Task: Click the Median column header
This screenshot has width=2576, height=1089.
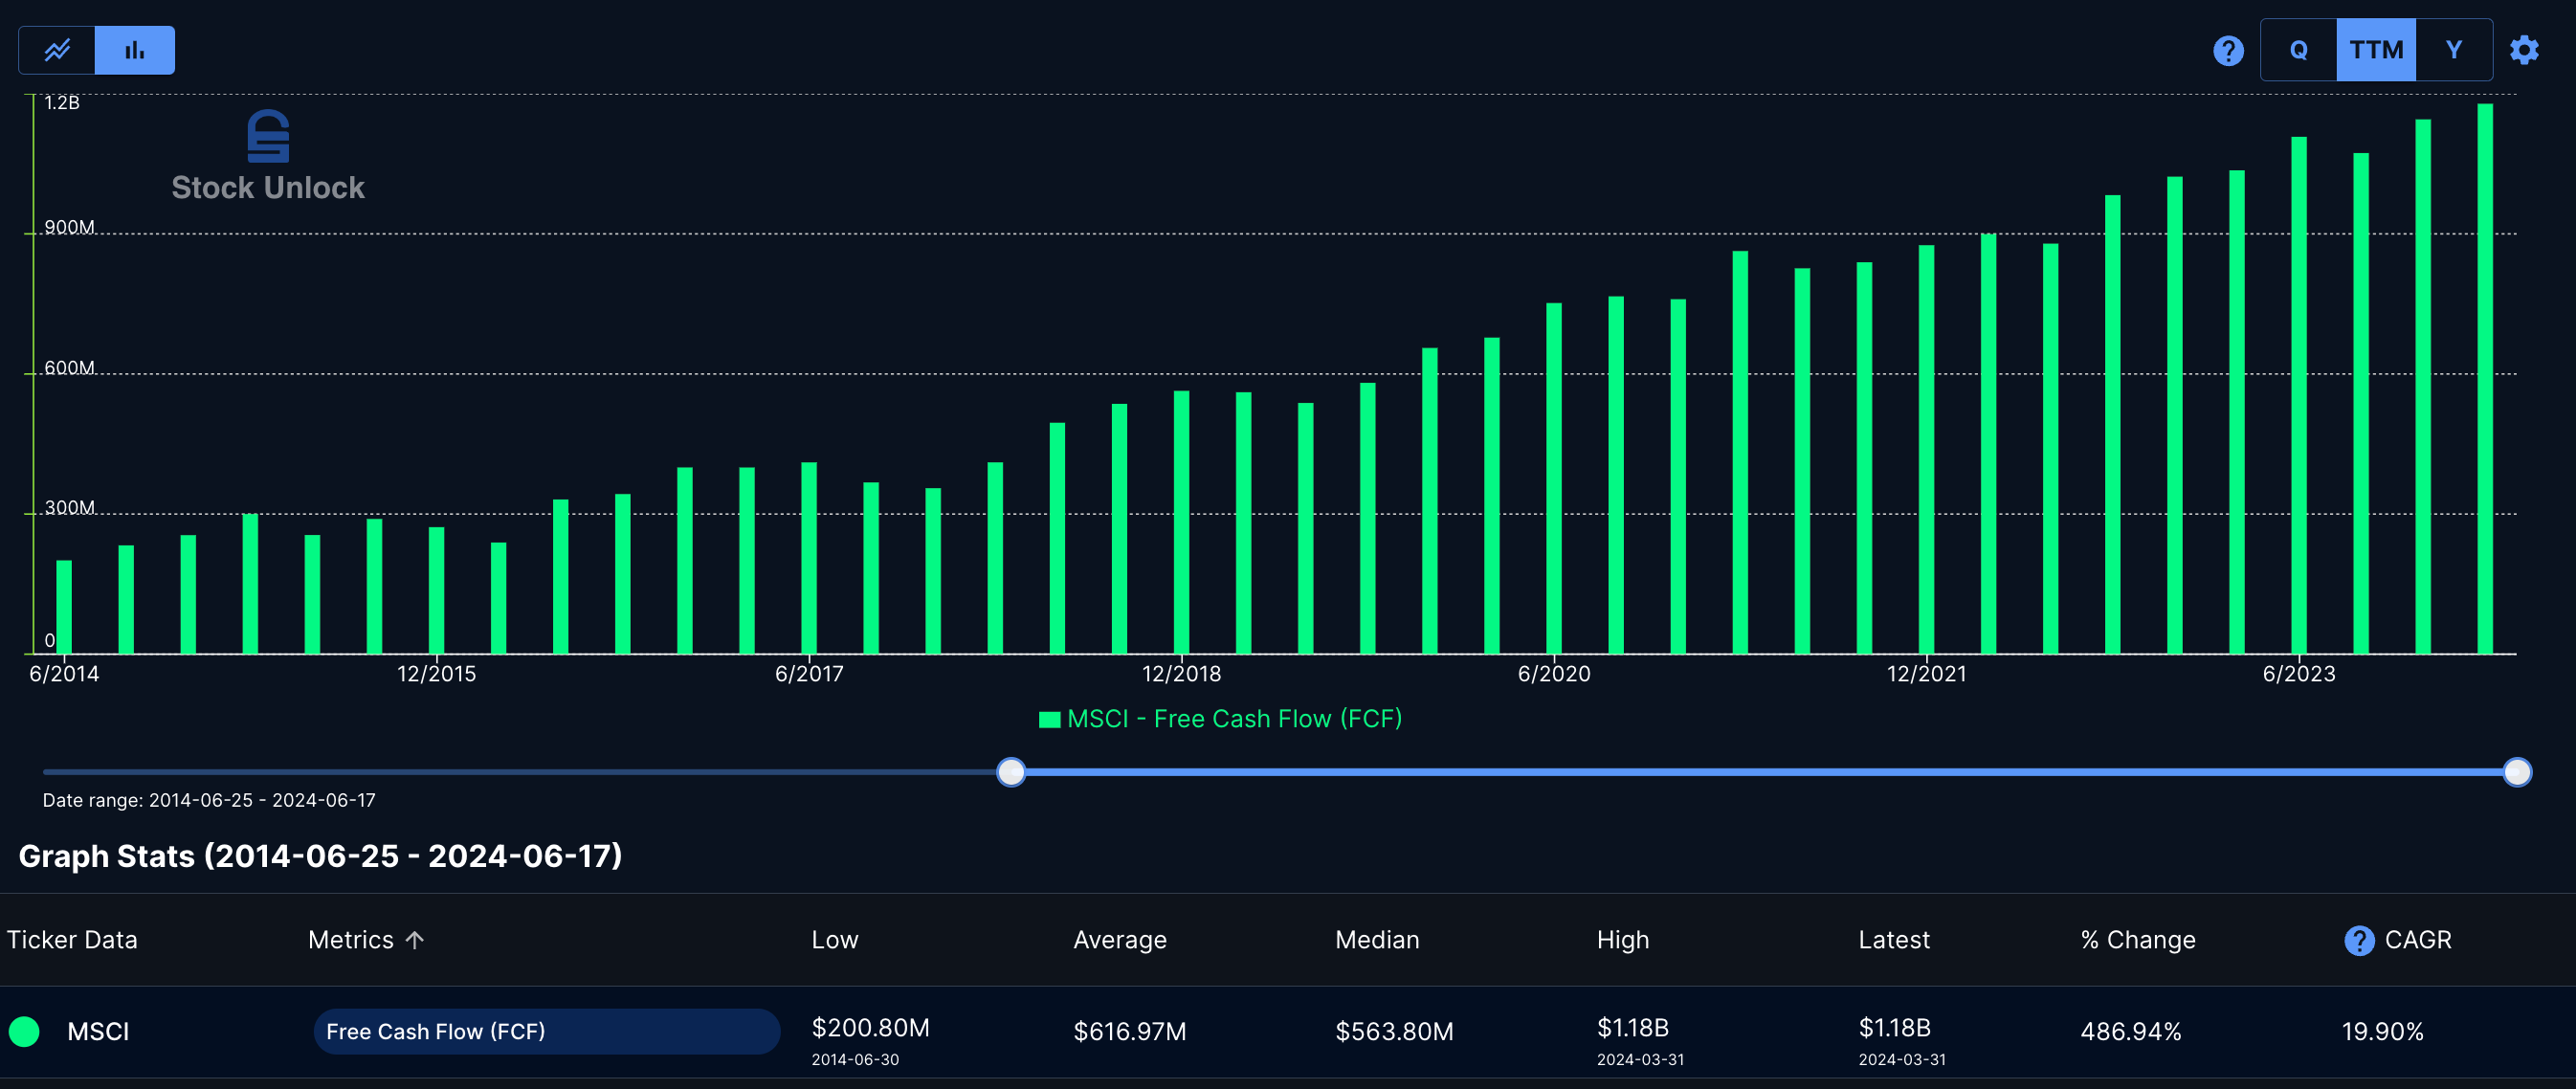Action: (1377, 940)
